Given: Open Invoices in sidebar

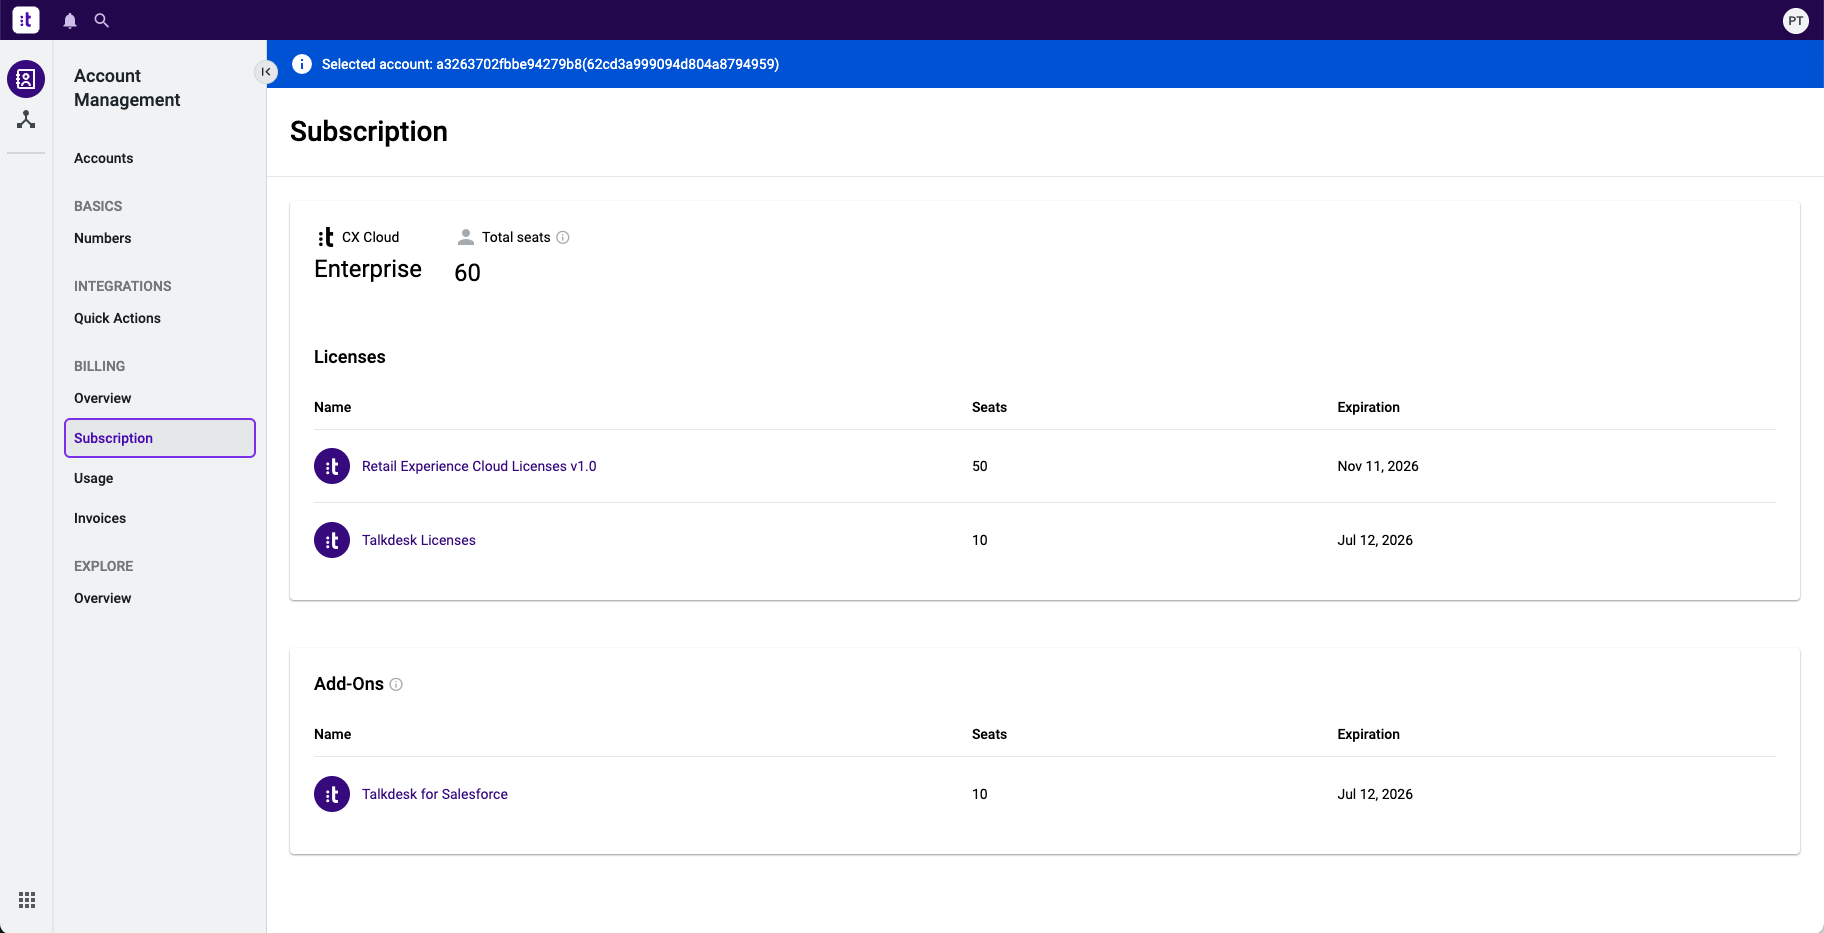Looking at the screenshot, I should [x=100, y=518].
